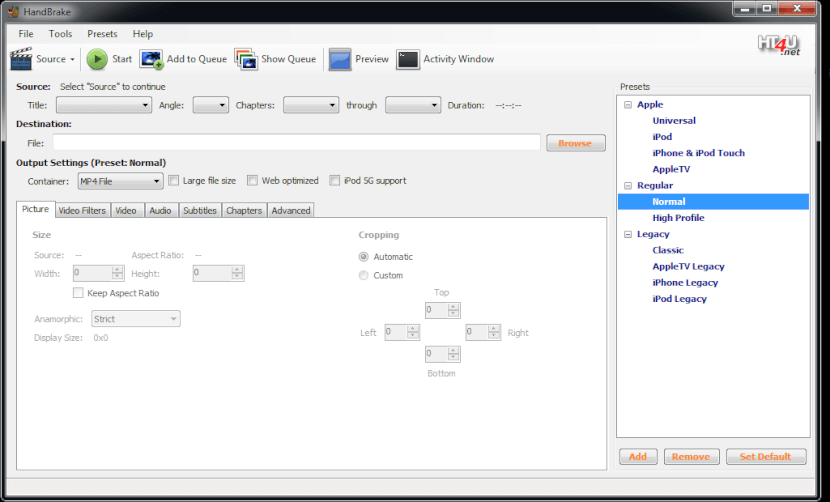The width and height of the screenshot is (830, 502).
Task: Switch to the Audio tab
Action: click(160, 210)
